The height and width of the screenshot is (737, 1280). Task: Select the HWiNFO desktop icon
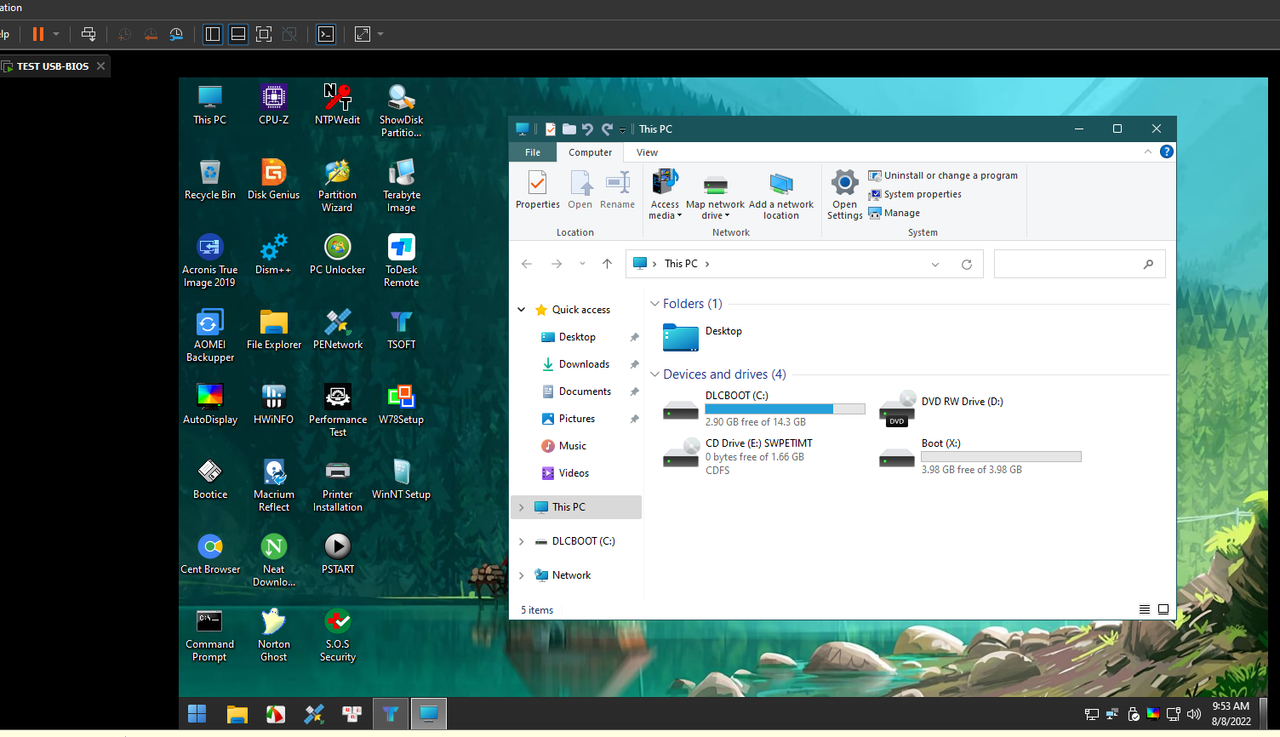pyautogui.click(x=273, y=404)
